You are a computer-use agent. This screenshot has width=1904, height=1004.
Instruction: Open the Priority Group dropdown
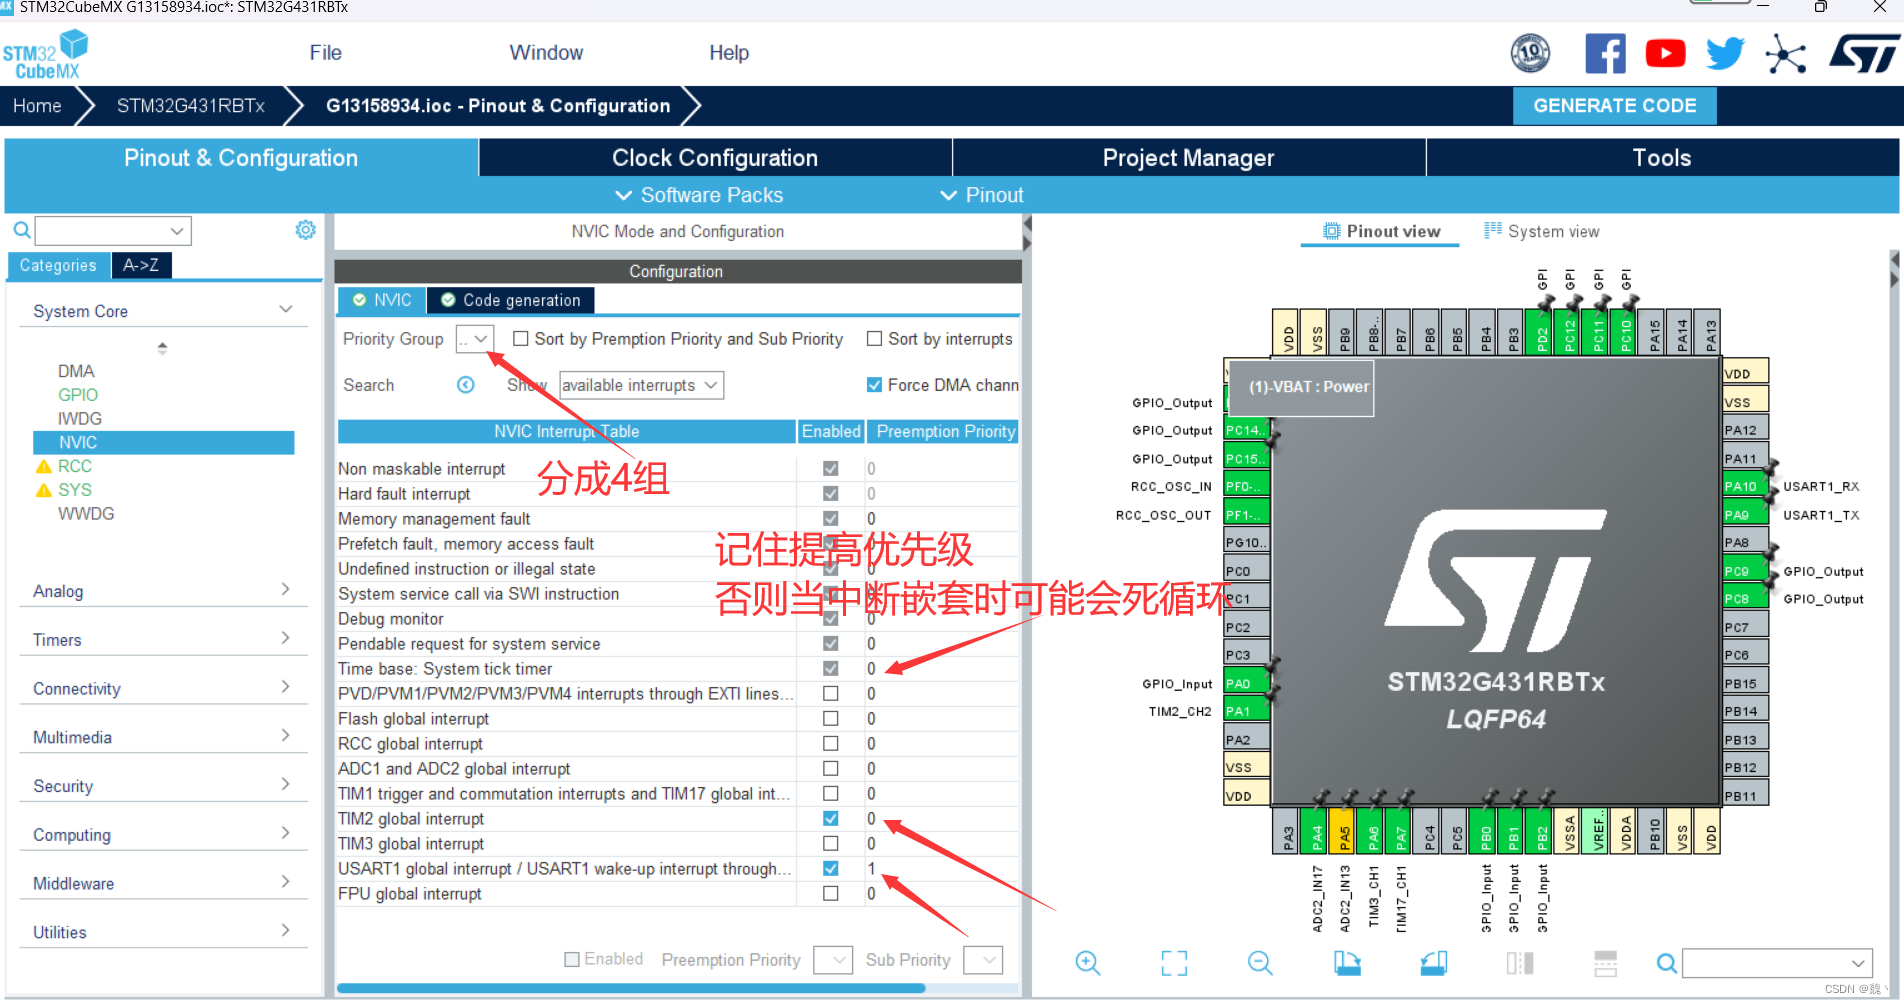point(475,339)
